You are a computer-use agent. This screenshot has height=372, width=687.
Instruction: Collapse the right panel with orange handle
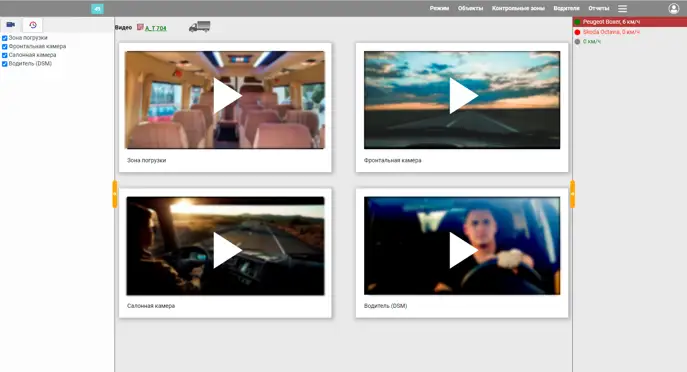point(572,194)
